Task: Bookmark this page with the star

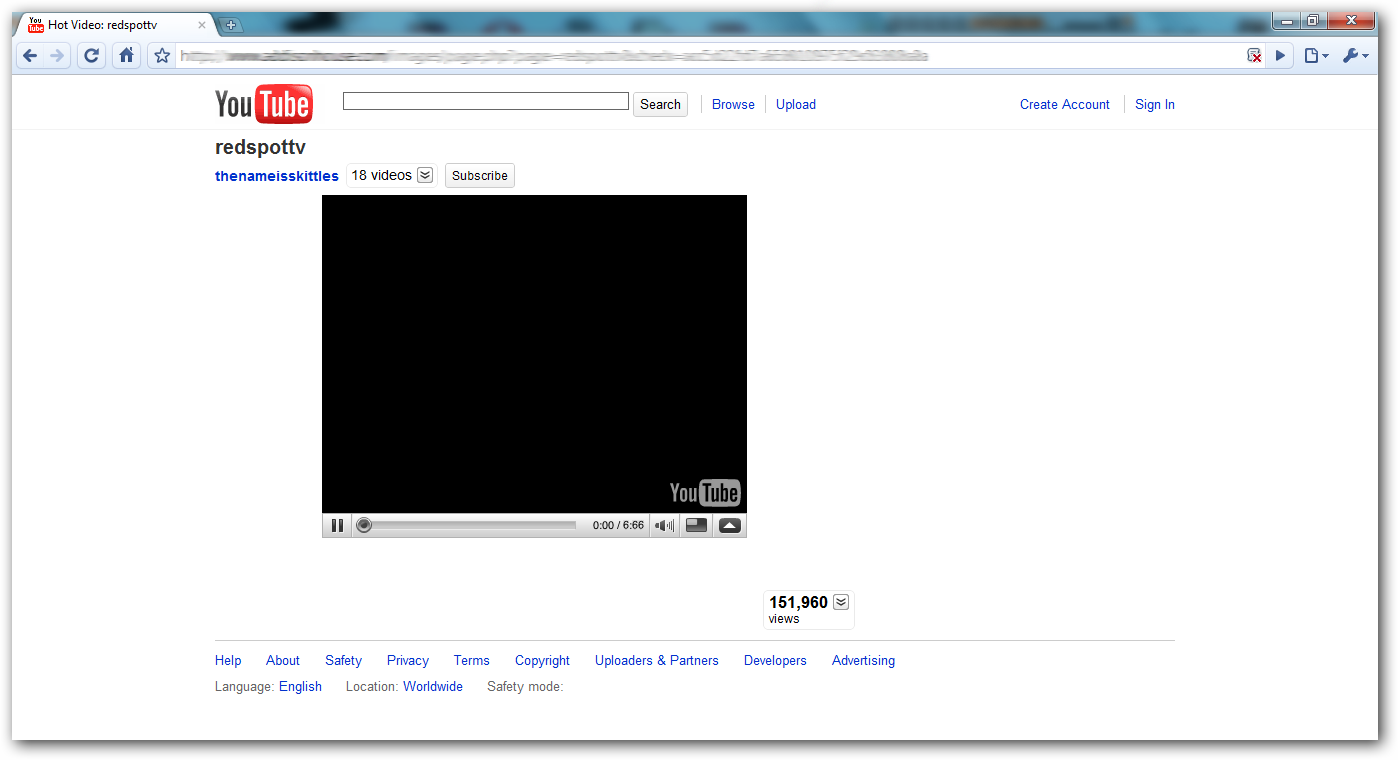Action: [x=162, y=56]
